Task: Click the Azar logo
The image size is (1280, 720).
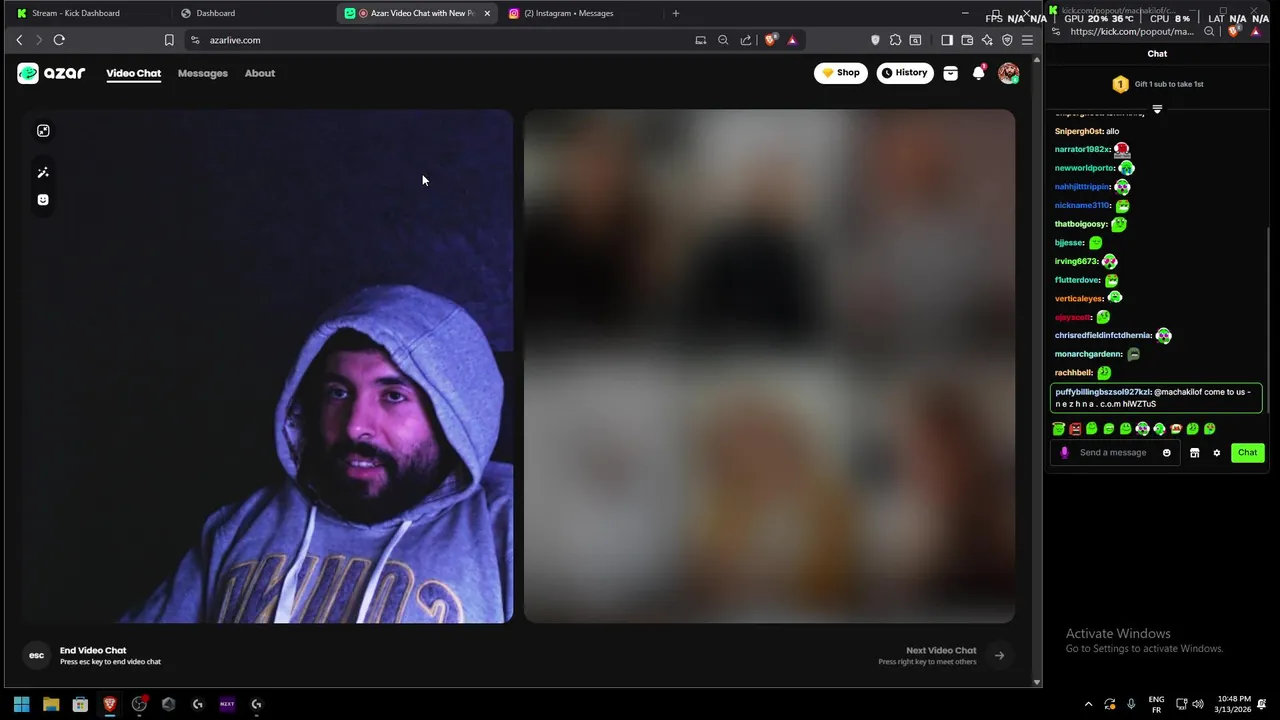Action: (x=51, y=73)
